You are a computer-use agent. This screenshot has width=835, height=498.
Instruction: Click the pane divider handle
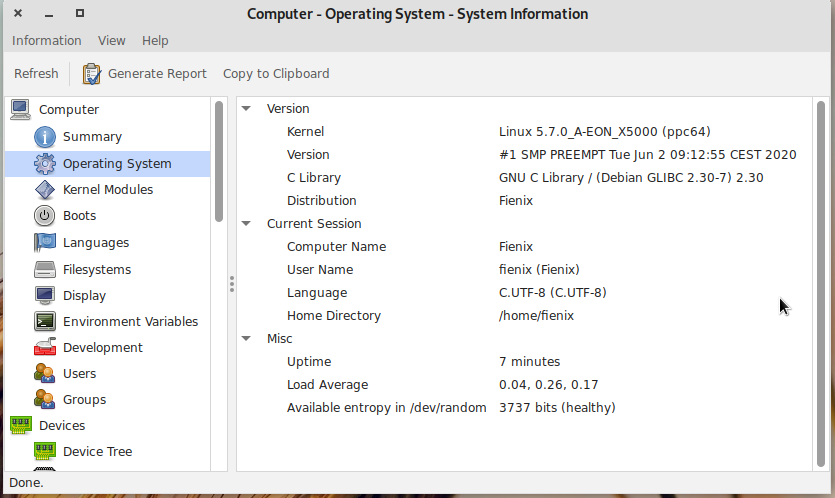tap(231, 284)
